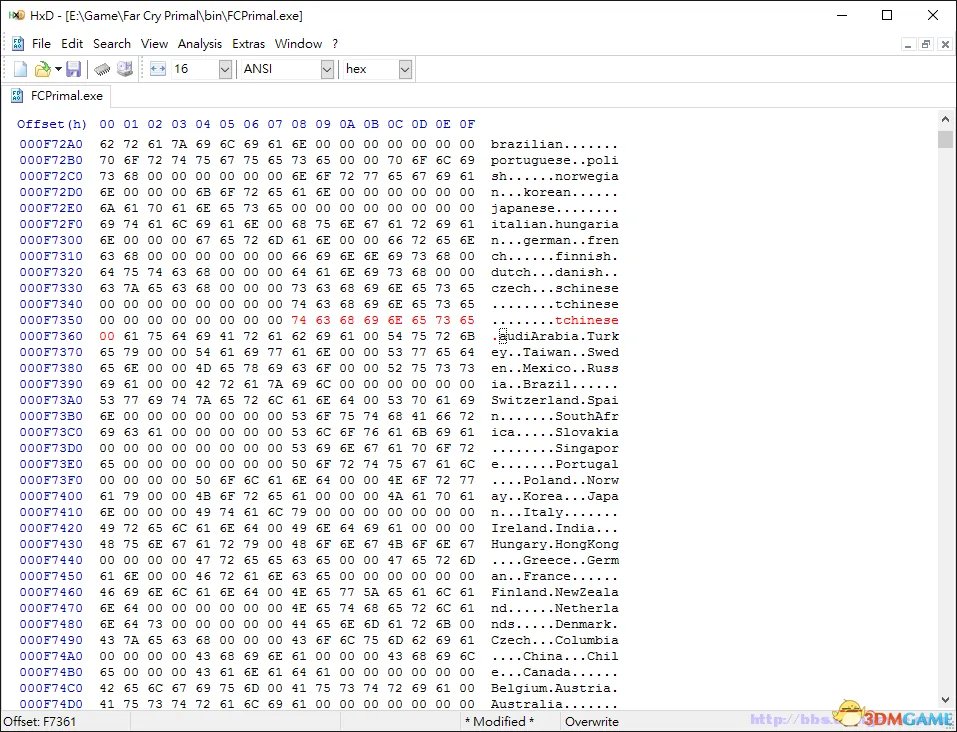This screenshot has height=732, width=957.
Task: Click the Open disk drive icon
Action: point(125,69)
